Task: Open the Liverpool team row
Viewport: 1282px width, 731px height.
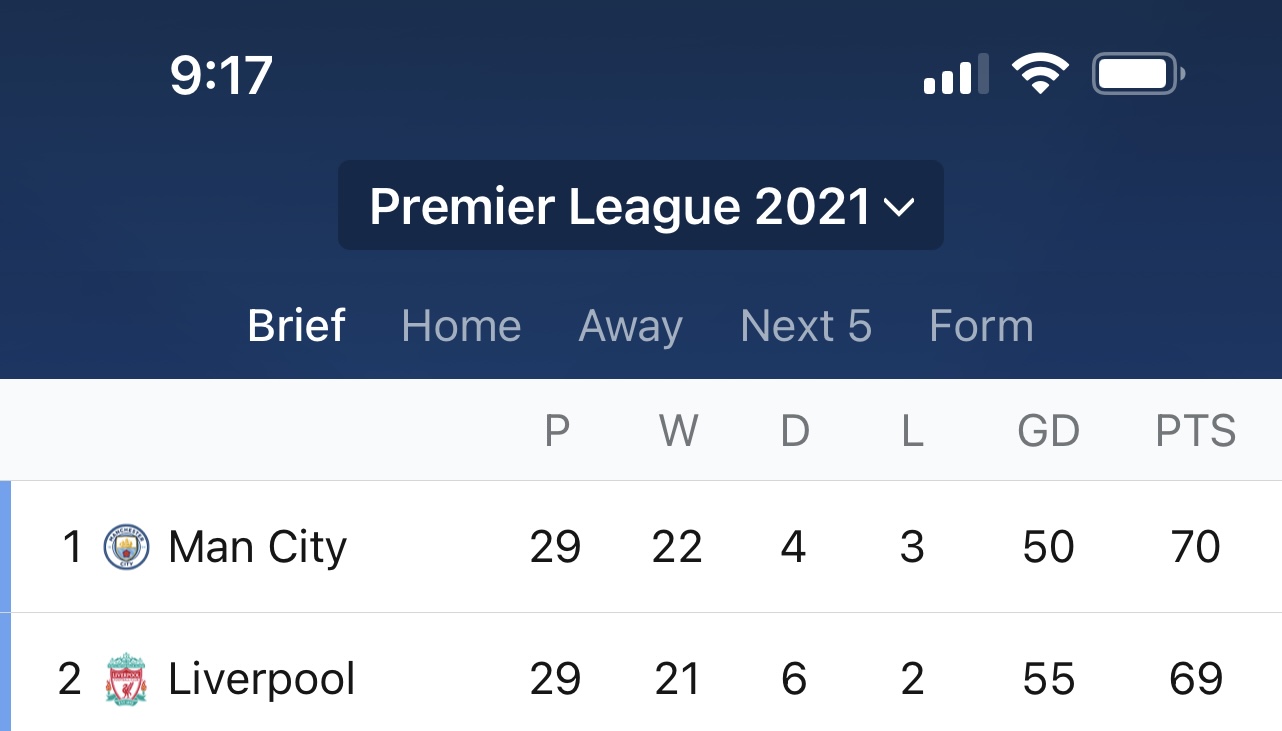Action: click(x=641, y=673)
